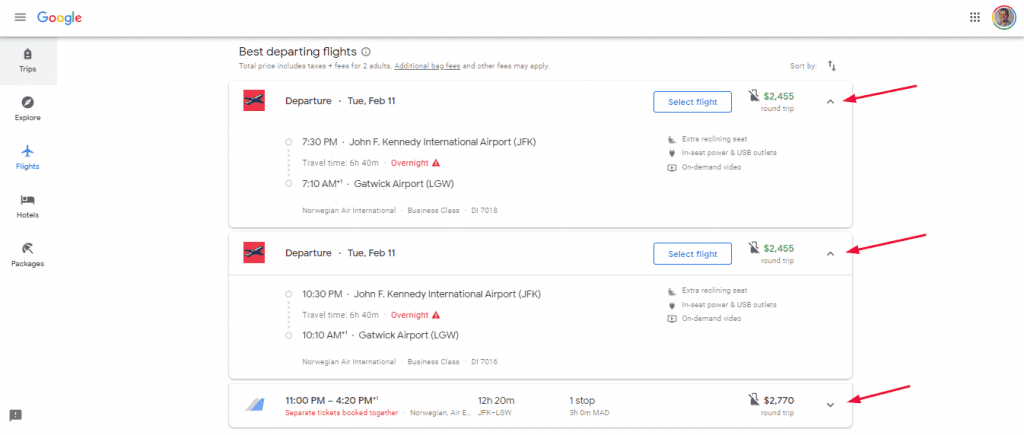
Task: Collapse the 7:30 PM flight details
Action: click(830, 102)
